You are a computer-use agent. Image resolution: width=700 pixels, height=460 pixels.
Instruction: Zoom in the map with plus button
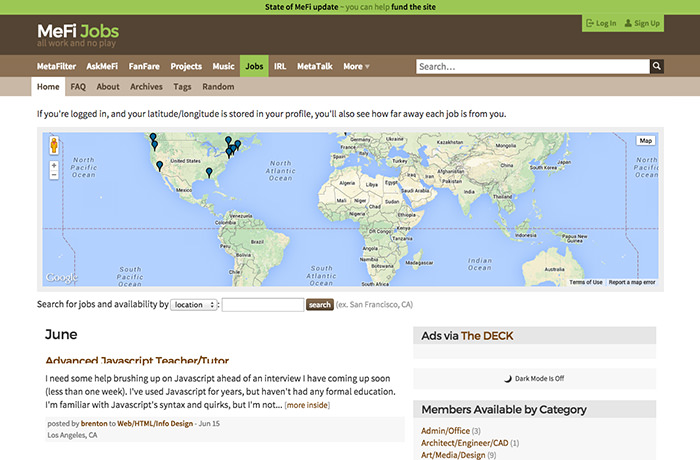[x=54, y=166]
